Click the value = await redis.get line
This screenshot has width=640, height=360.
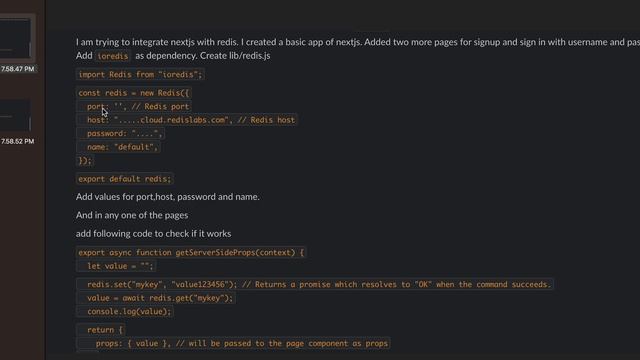[x=156, y=298]
